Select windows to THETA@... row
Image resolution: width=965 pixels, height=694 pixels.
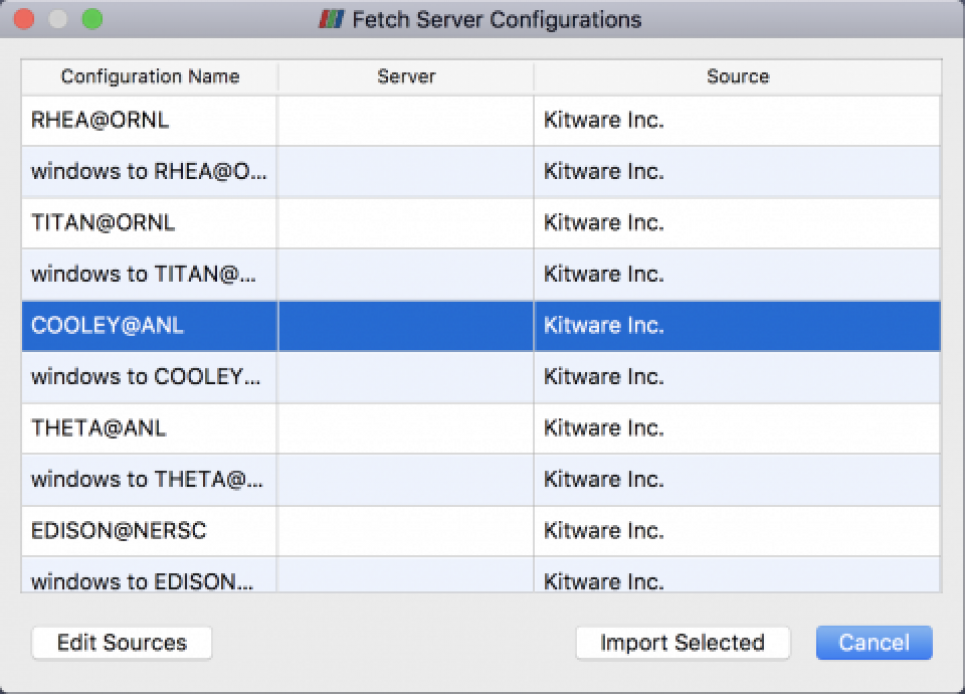(148, 479)
